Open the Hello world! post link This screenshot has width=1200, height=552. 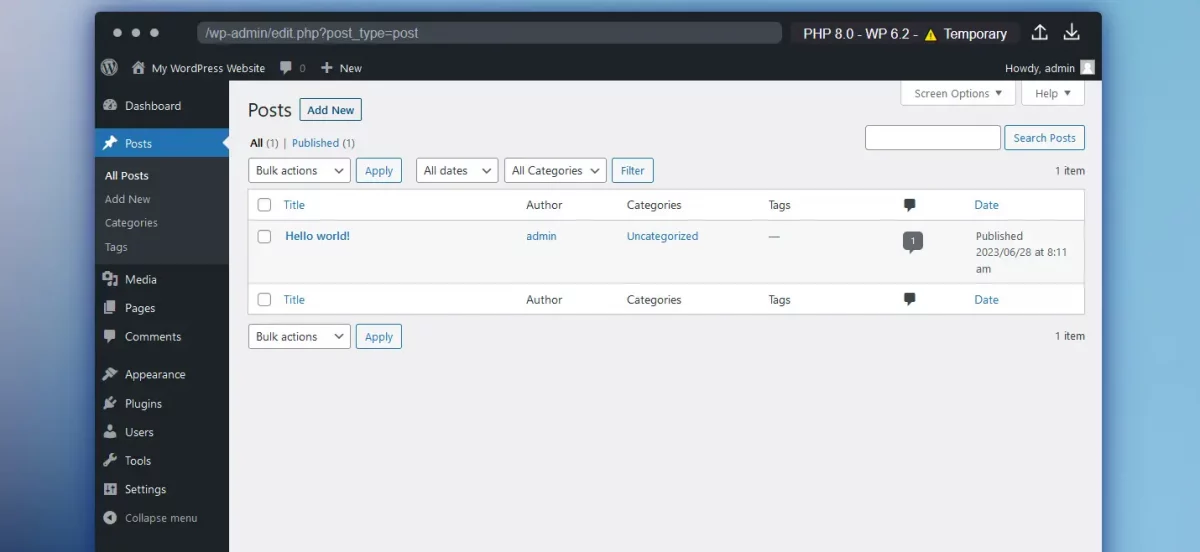tap(318, 236)
